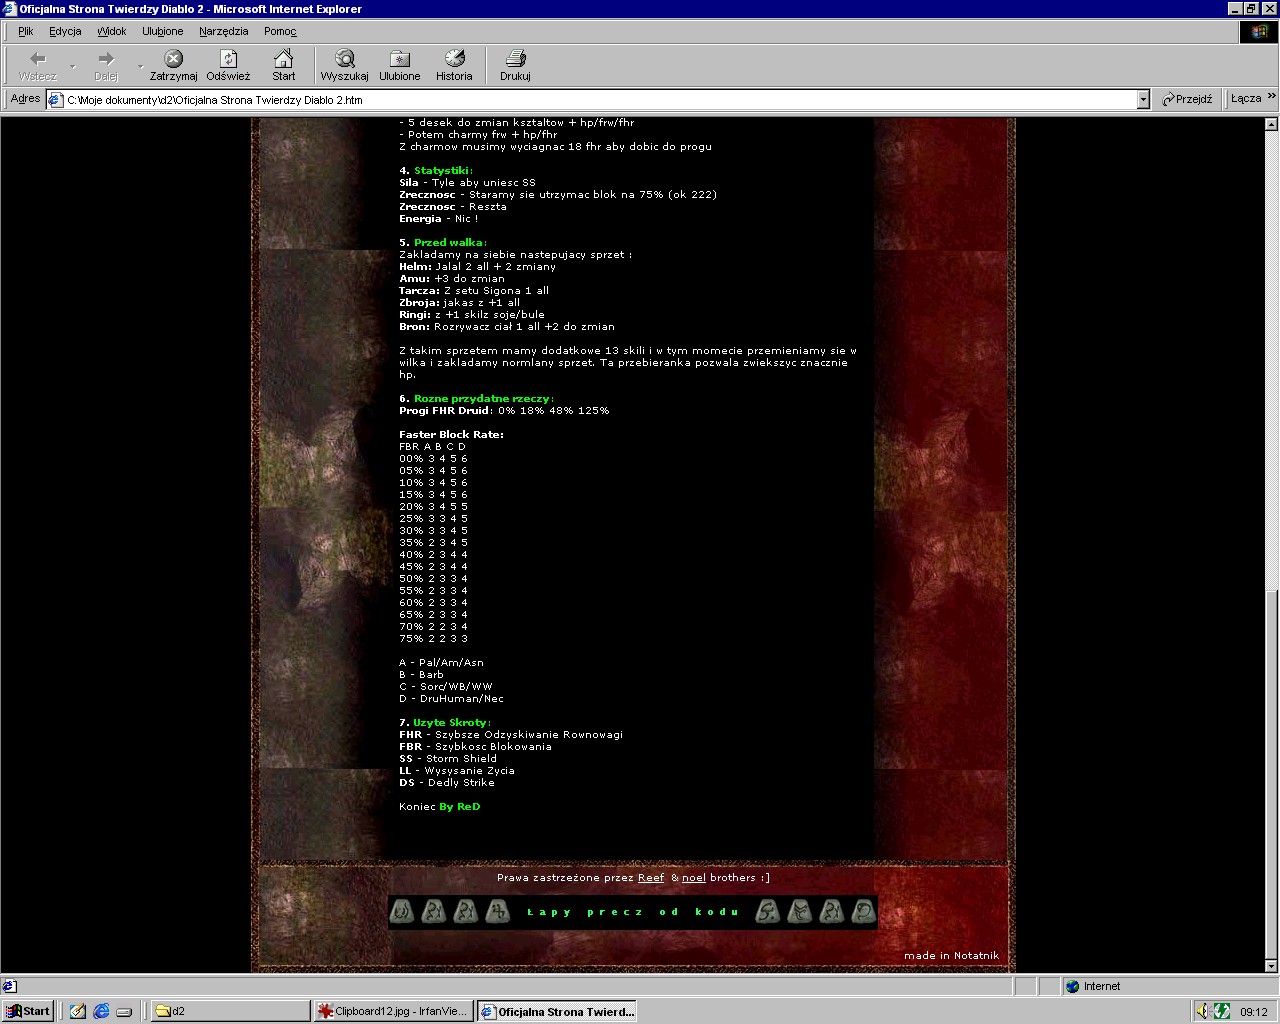Expand the Łącza links chevron

[x=1271, y=97]
